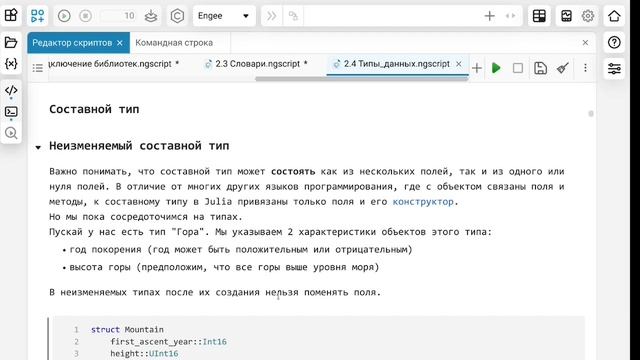Collapse the Неизменяемый составной тип section
640x360 pixels.
click(38, 147)
